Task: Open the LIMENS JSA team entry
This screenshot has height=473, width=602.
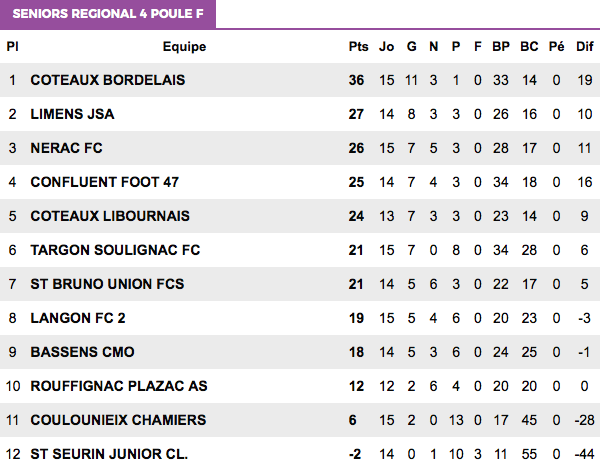Action: pyautogui.click(x=72, y=114)
